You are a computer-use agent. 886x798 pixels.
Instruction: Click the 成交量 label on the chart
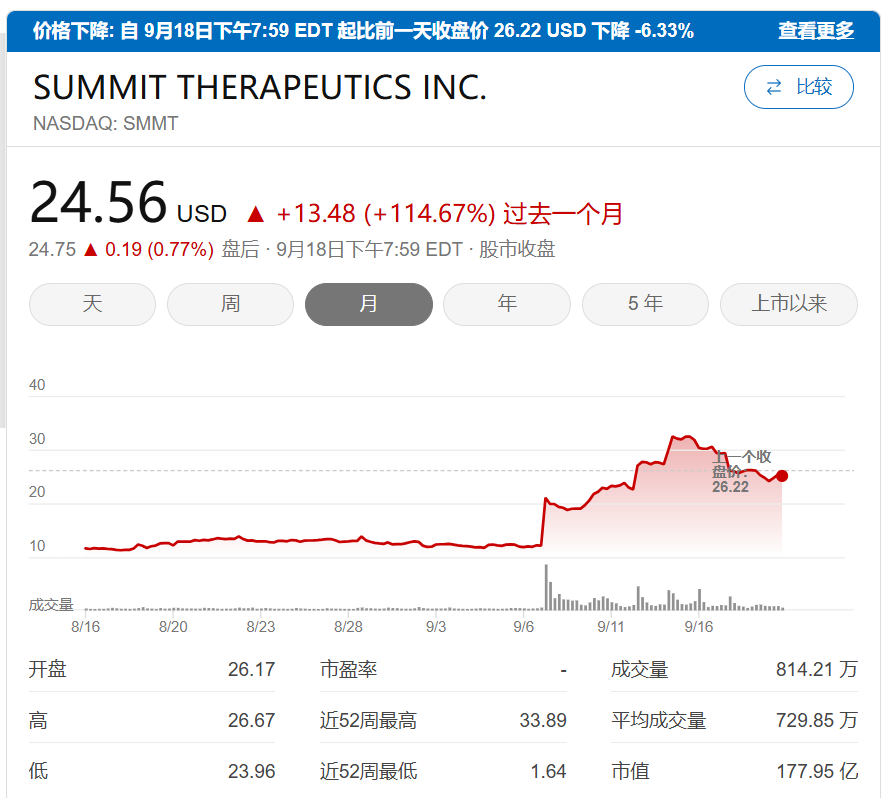coord(51,604)
